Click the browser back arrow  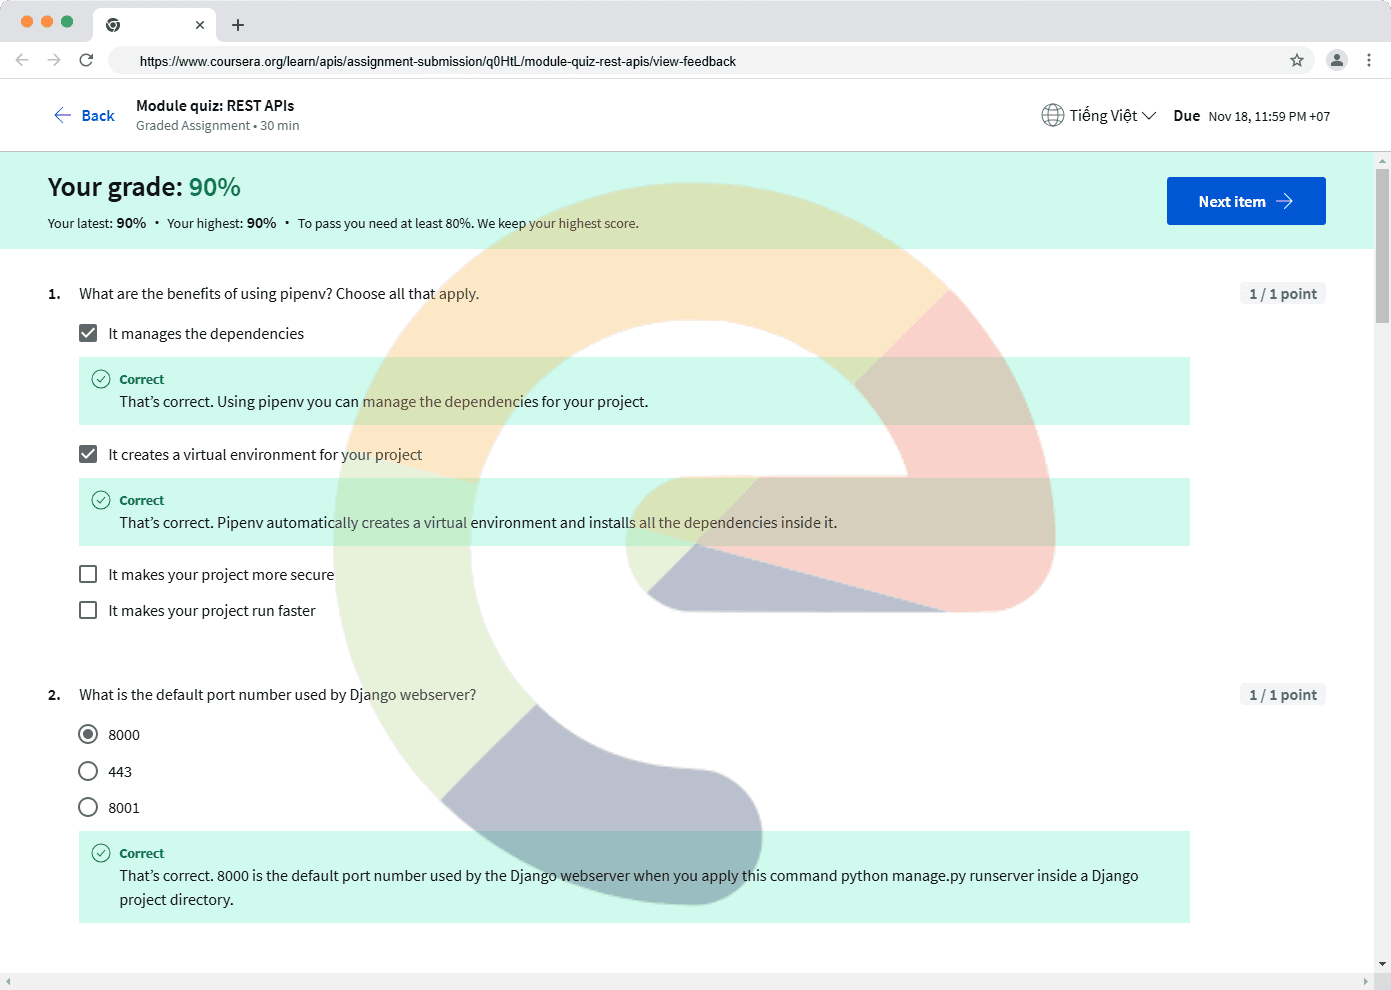click(x=22, y=60)
